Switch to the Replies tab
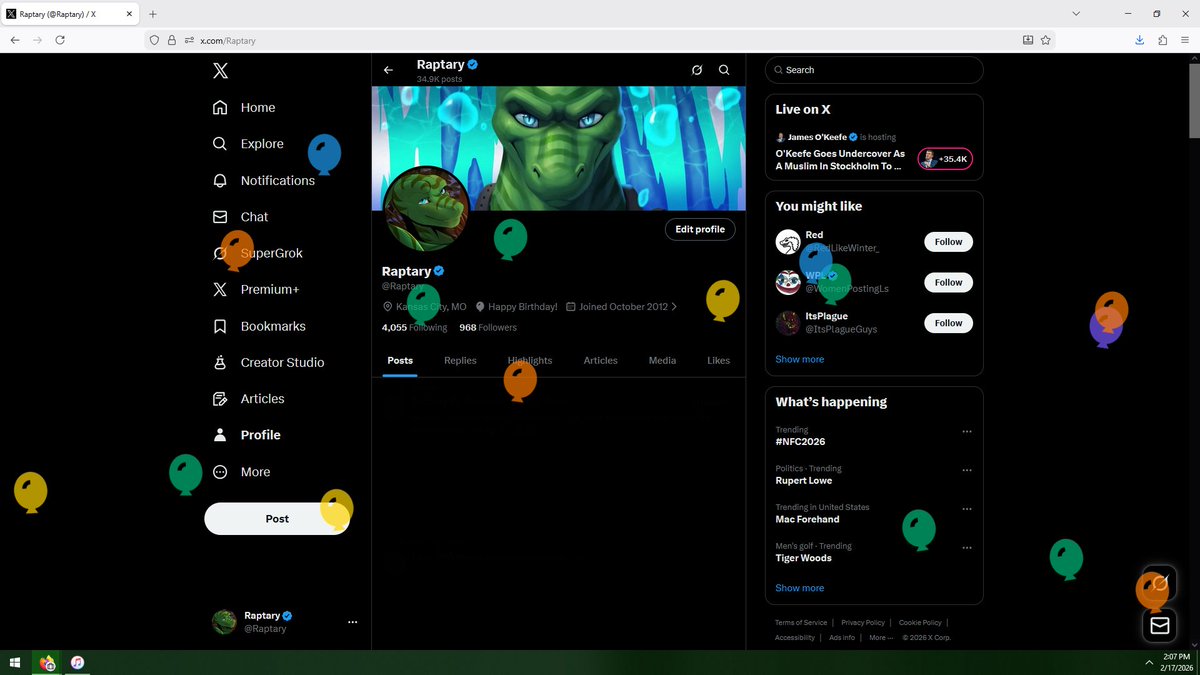Viewport: 1200px width, 675px height. coord(460,360)
